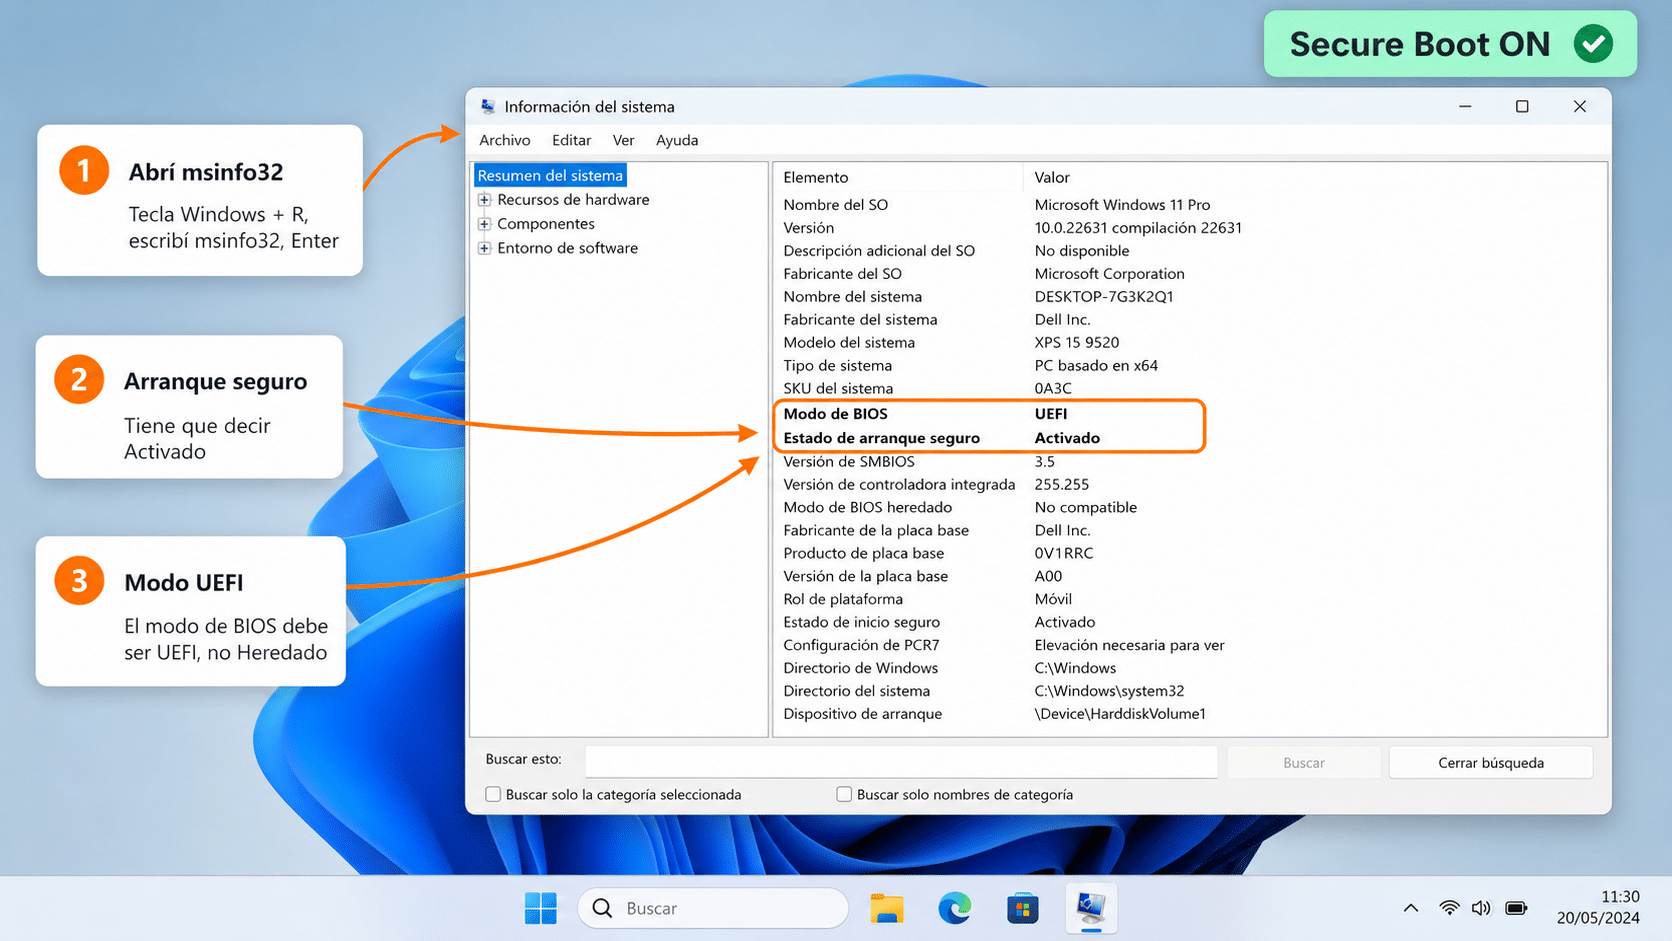Click the Buscar search button
The image size is (1672, 941).
[1303, 762]
